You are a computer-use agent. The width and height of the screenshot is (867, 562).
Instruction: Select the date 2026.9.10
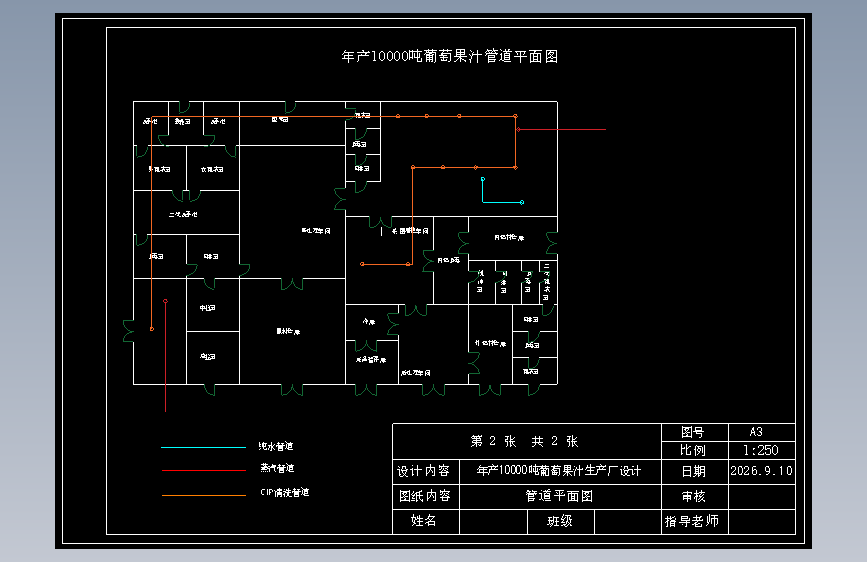(761, 471)
